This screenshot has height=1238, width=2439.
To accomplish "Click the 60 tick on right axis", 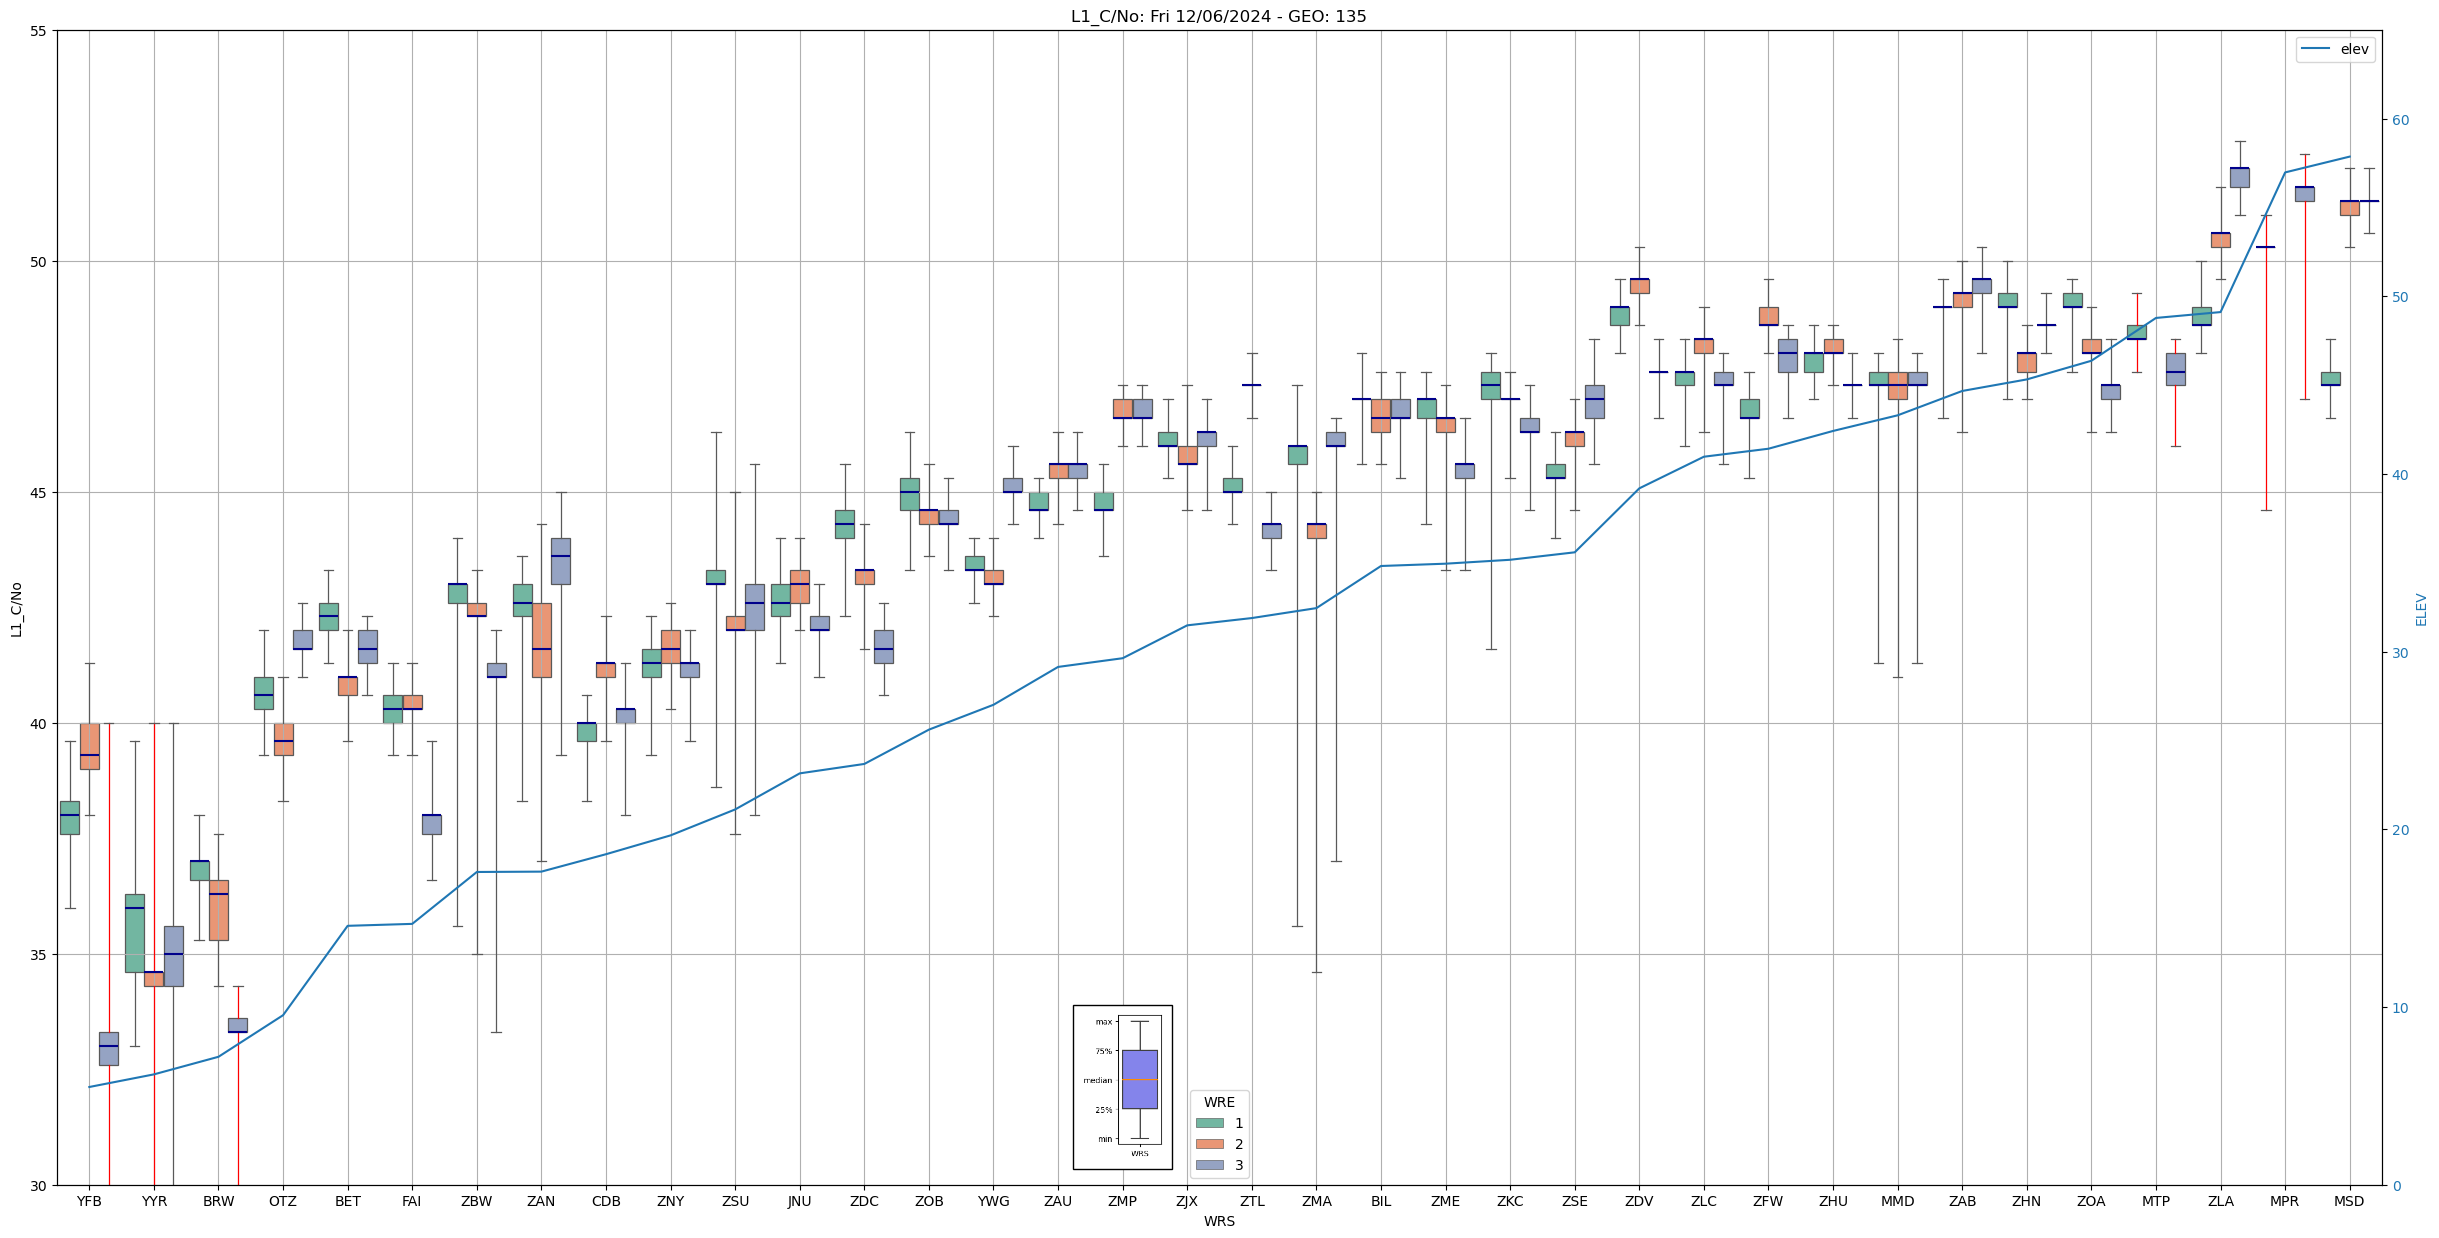I will pos(2400,120).
